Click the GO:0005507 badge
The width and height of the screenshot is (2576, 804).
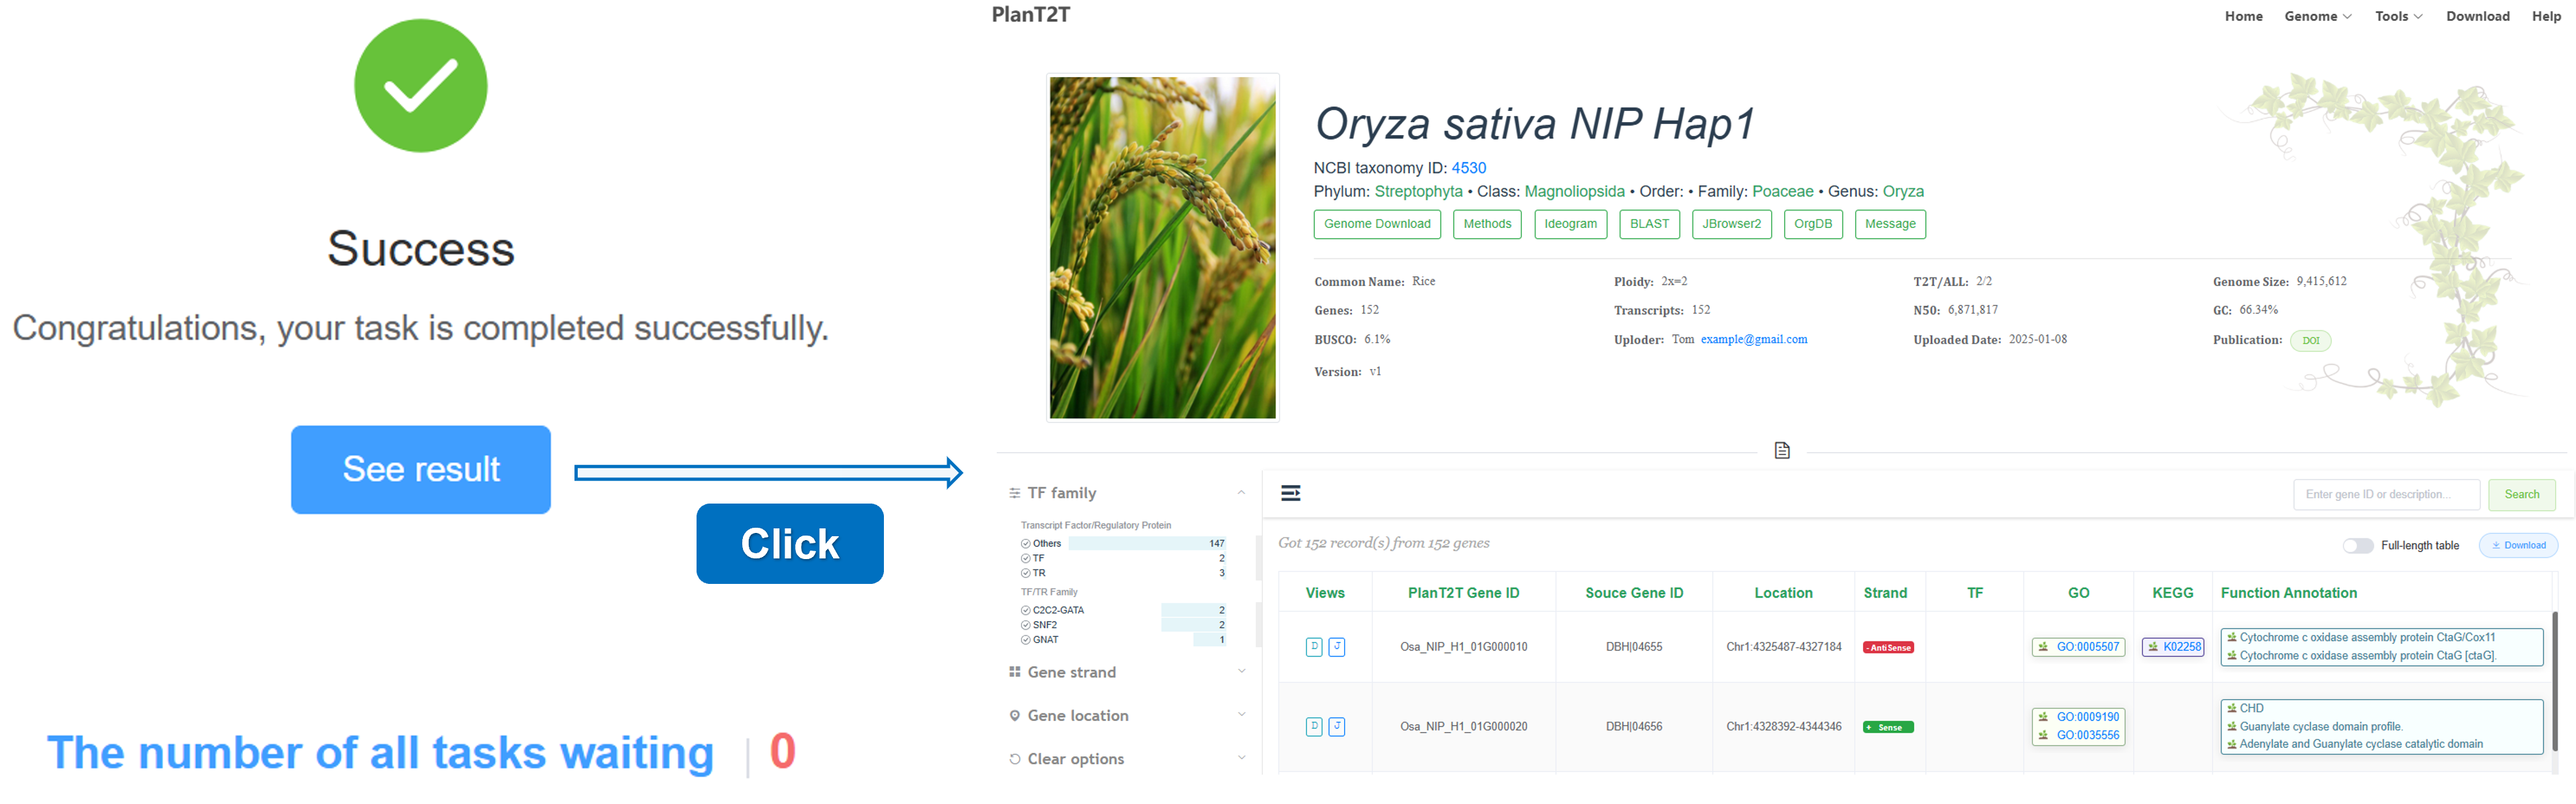(2078, 647)
